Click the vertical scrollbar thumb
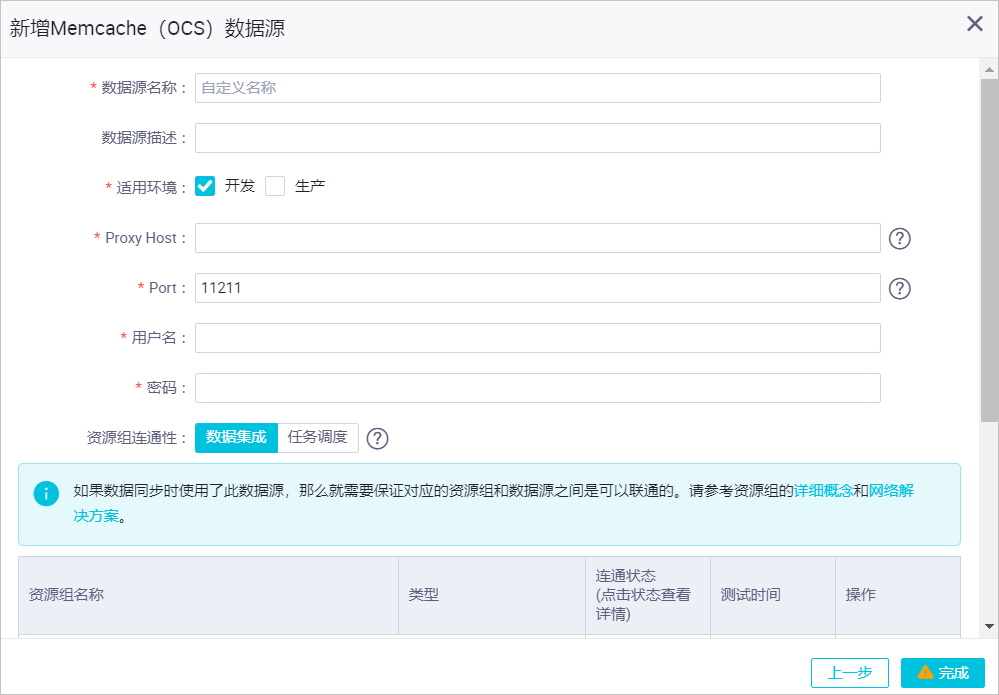The width and height of the screenshot is (999, 695). point(989,250)
